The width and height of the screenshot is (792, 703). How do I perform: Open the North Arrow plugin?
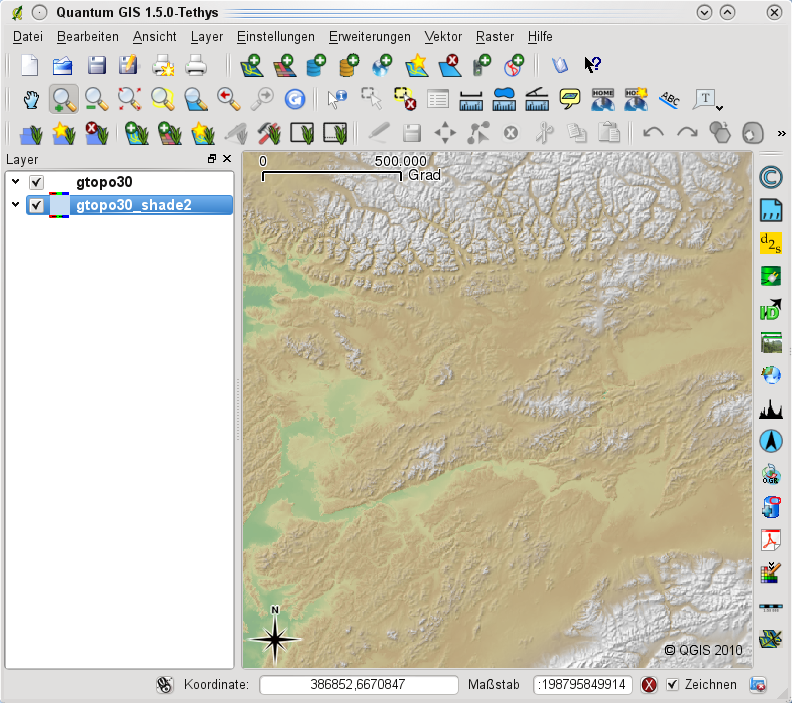point(771,441)
